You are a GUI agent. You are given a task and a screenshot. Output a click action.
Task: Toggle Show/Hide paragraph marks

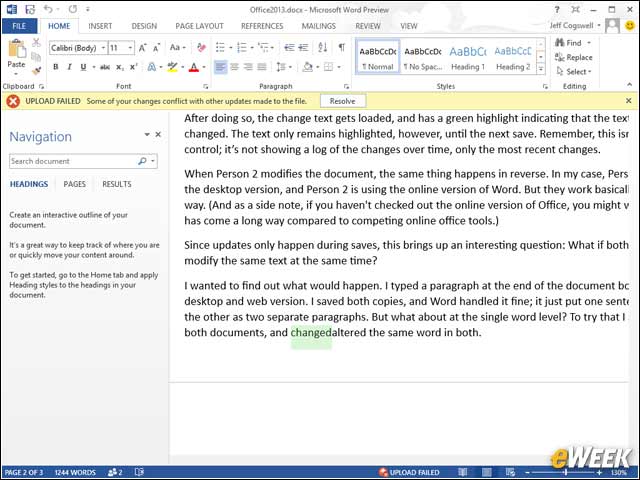[342, 48]
